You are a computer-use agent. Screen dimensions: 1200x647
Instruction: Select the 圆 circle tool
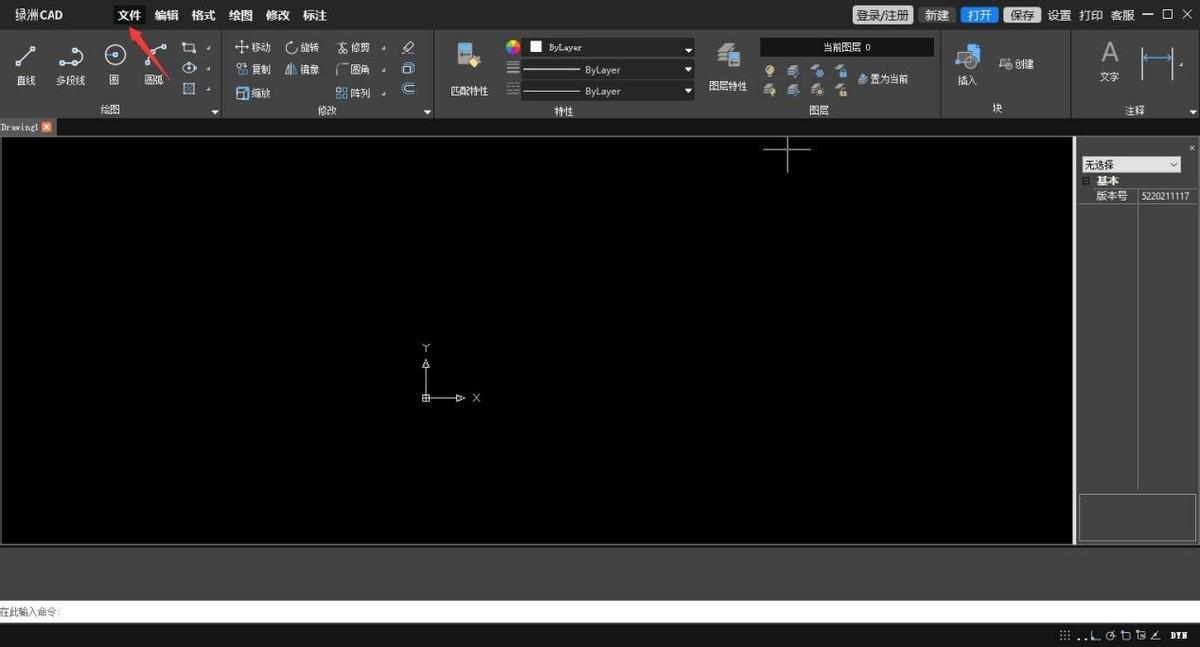coord(114,64)
